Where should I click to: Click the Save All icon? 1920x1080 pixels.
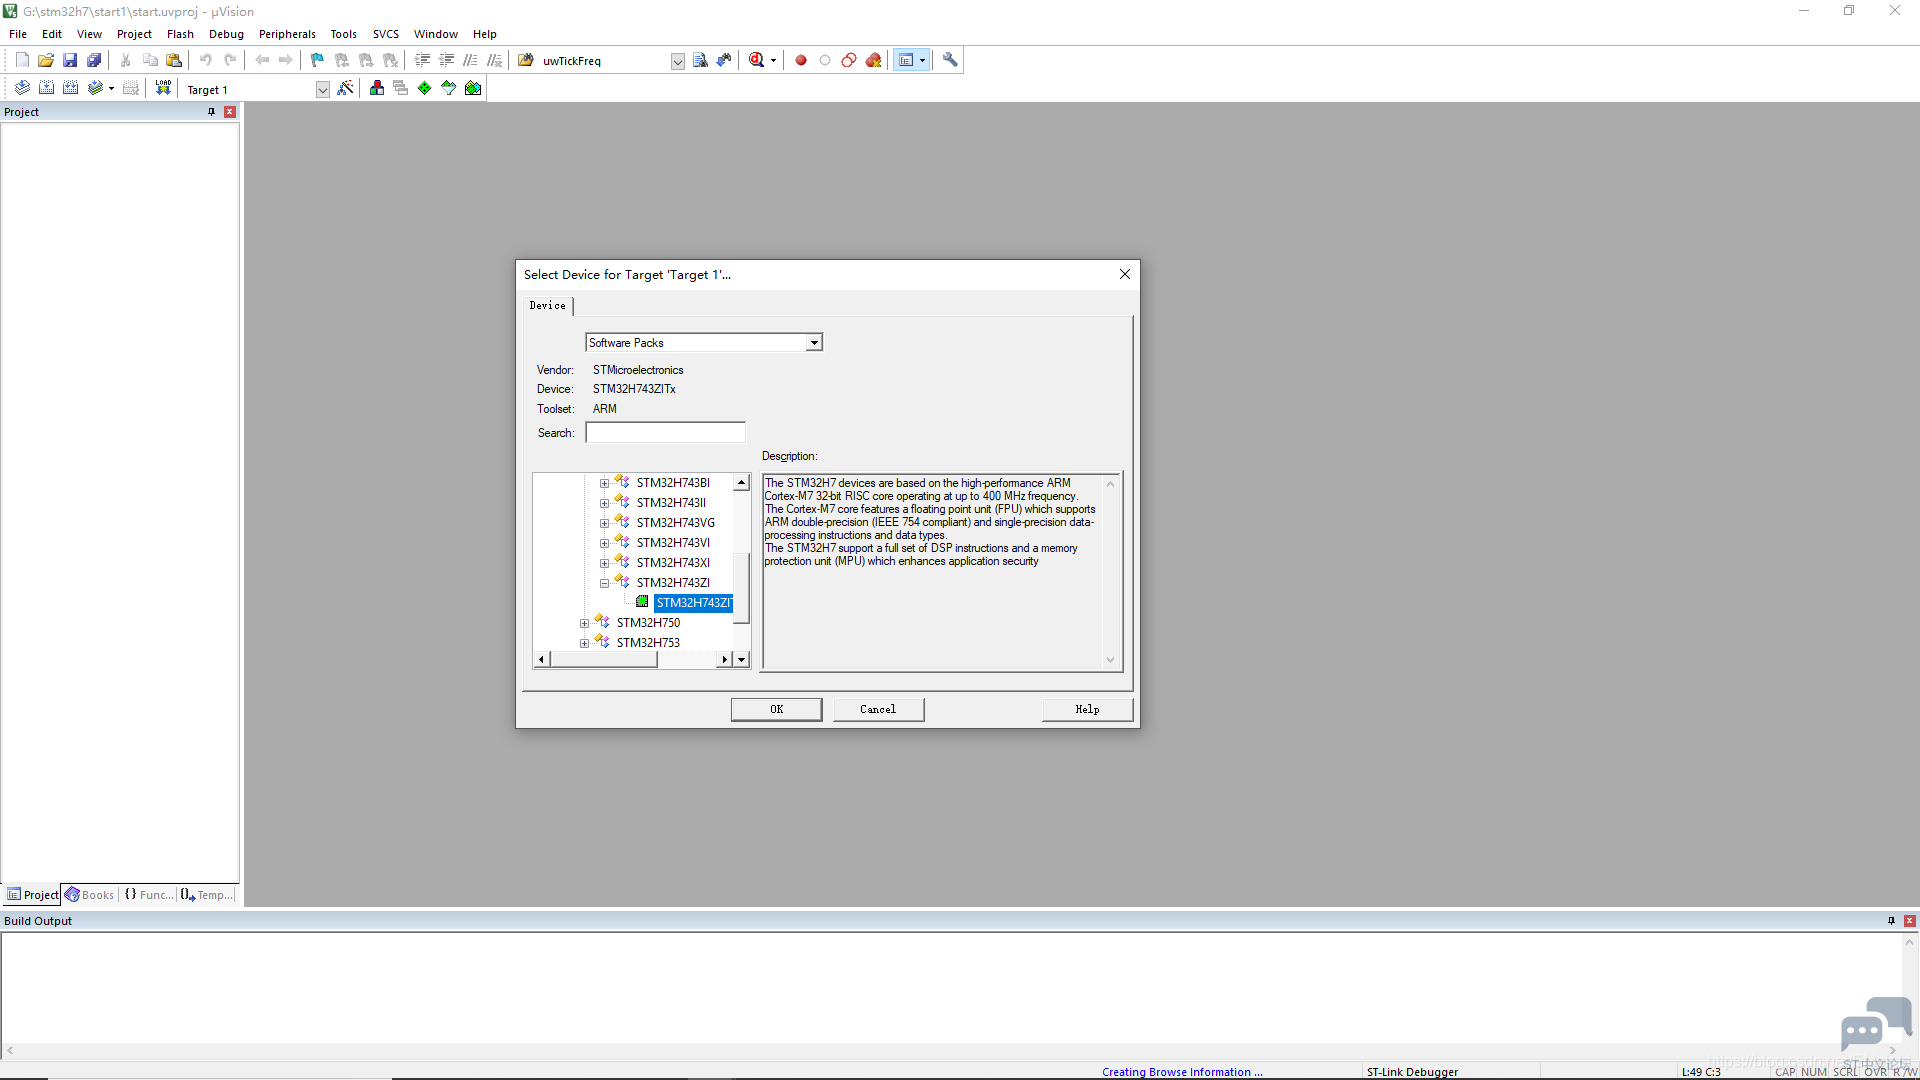(x=94, y=61)
